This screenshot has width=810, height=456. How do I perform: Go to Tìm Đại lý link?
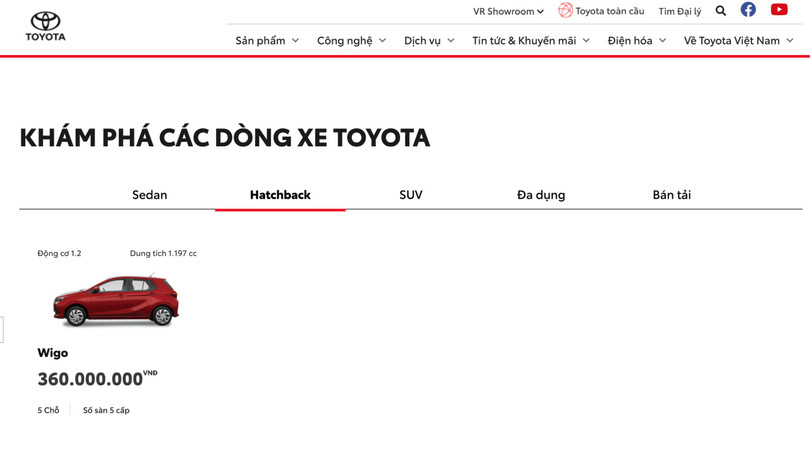click(x=679, y=11)
